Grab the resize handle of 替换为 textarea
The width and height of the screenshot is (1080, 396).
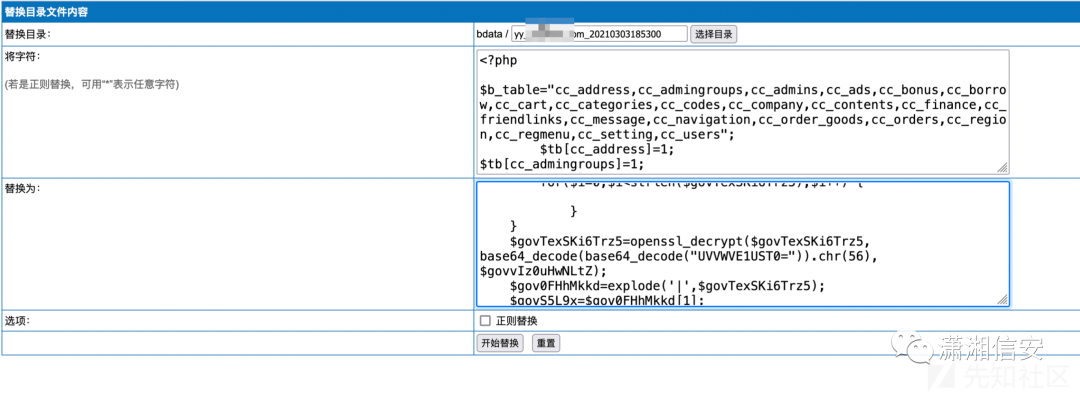tap(1003, 300)
